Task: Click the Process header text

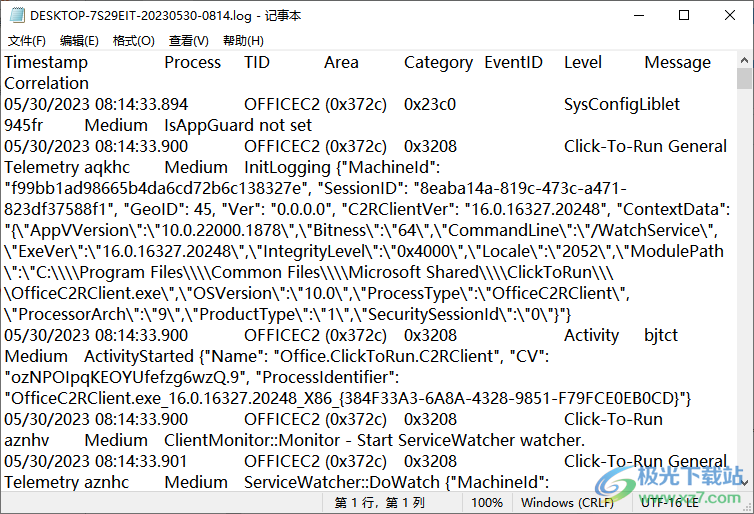Action: (x=192, y=63)
